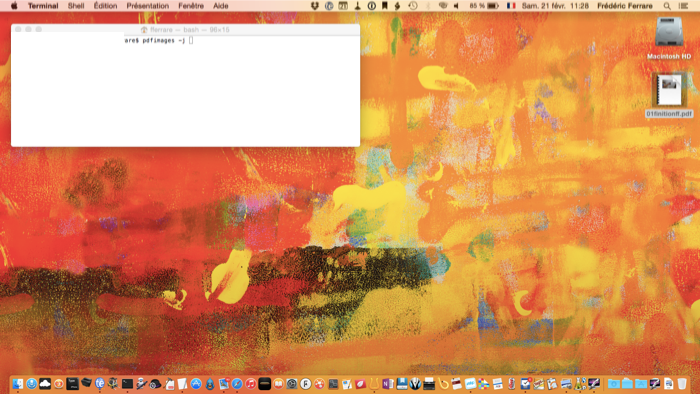Open the blue bird app in the Dock
This screenshot has height=394, width=700.
coord(210,384)
